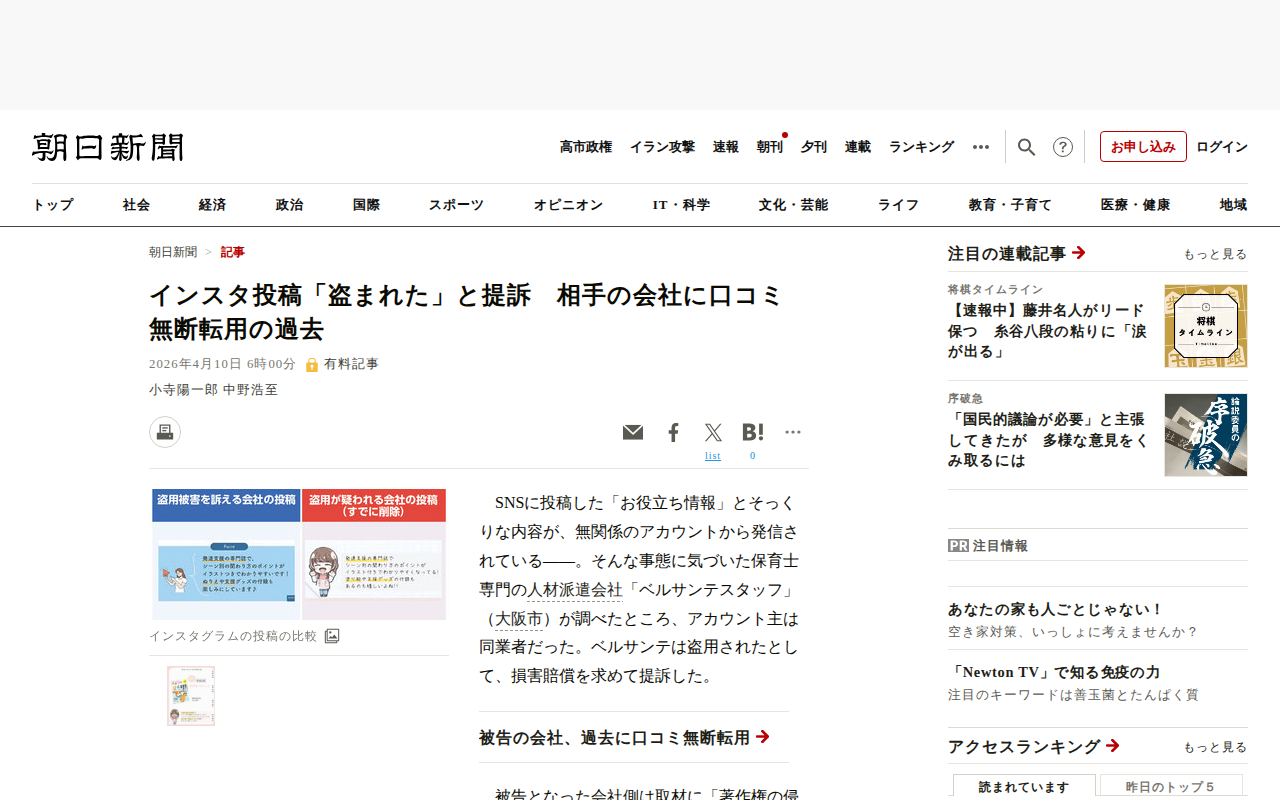The height and width of the screenshot is (800, 1280).
Task: Click the 記事 breadcrumb
Action: tap(233, 252)
